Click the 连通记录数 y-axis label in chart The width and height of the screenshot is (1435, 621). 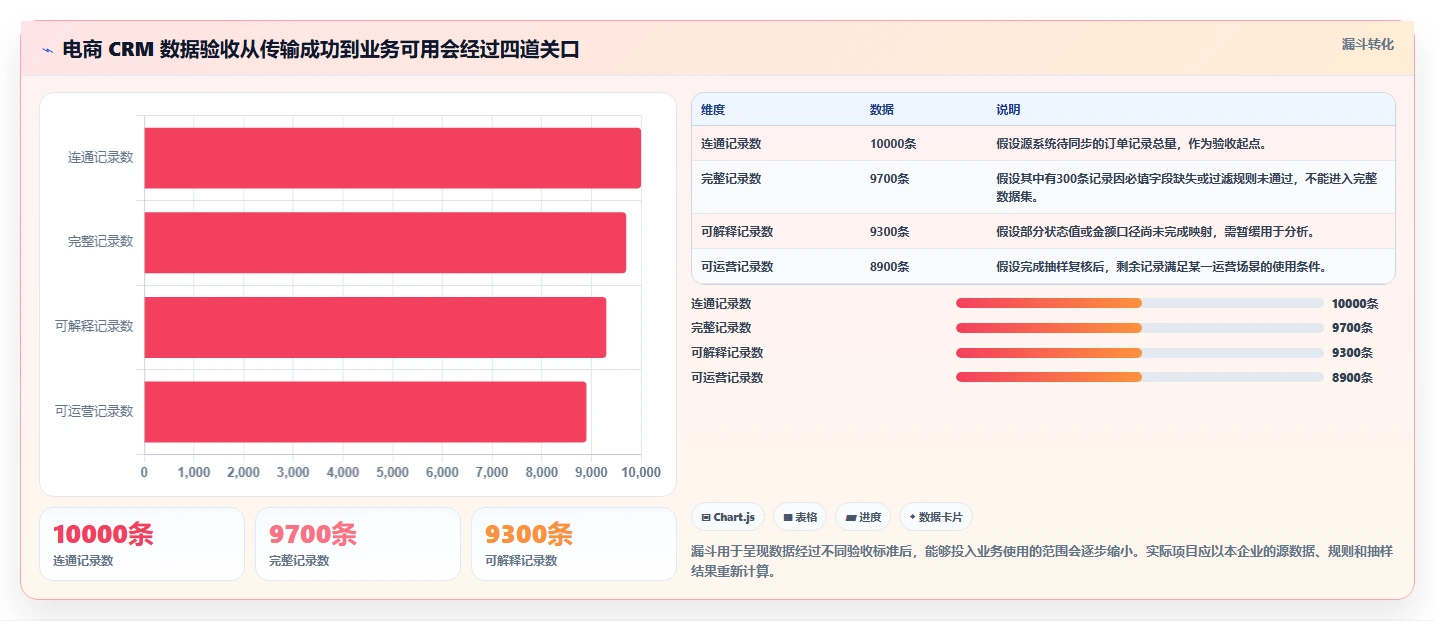pyautogui.click(x=101, y=158)
